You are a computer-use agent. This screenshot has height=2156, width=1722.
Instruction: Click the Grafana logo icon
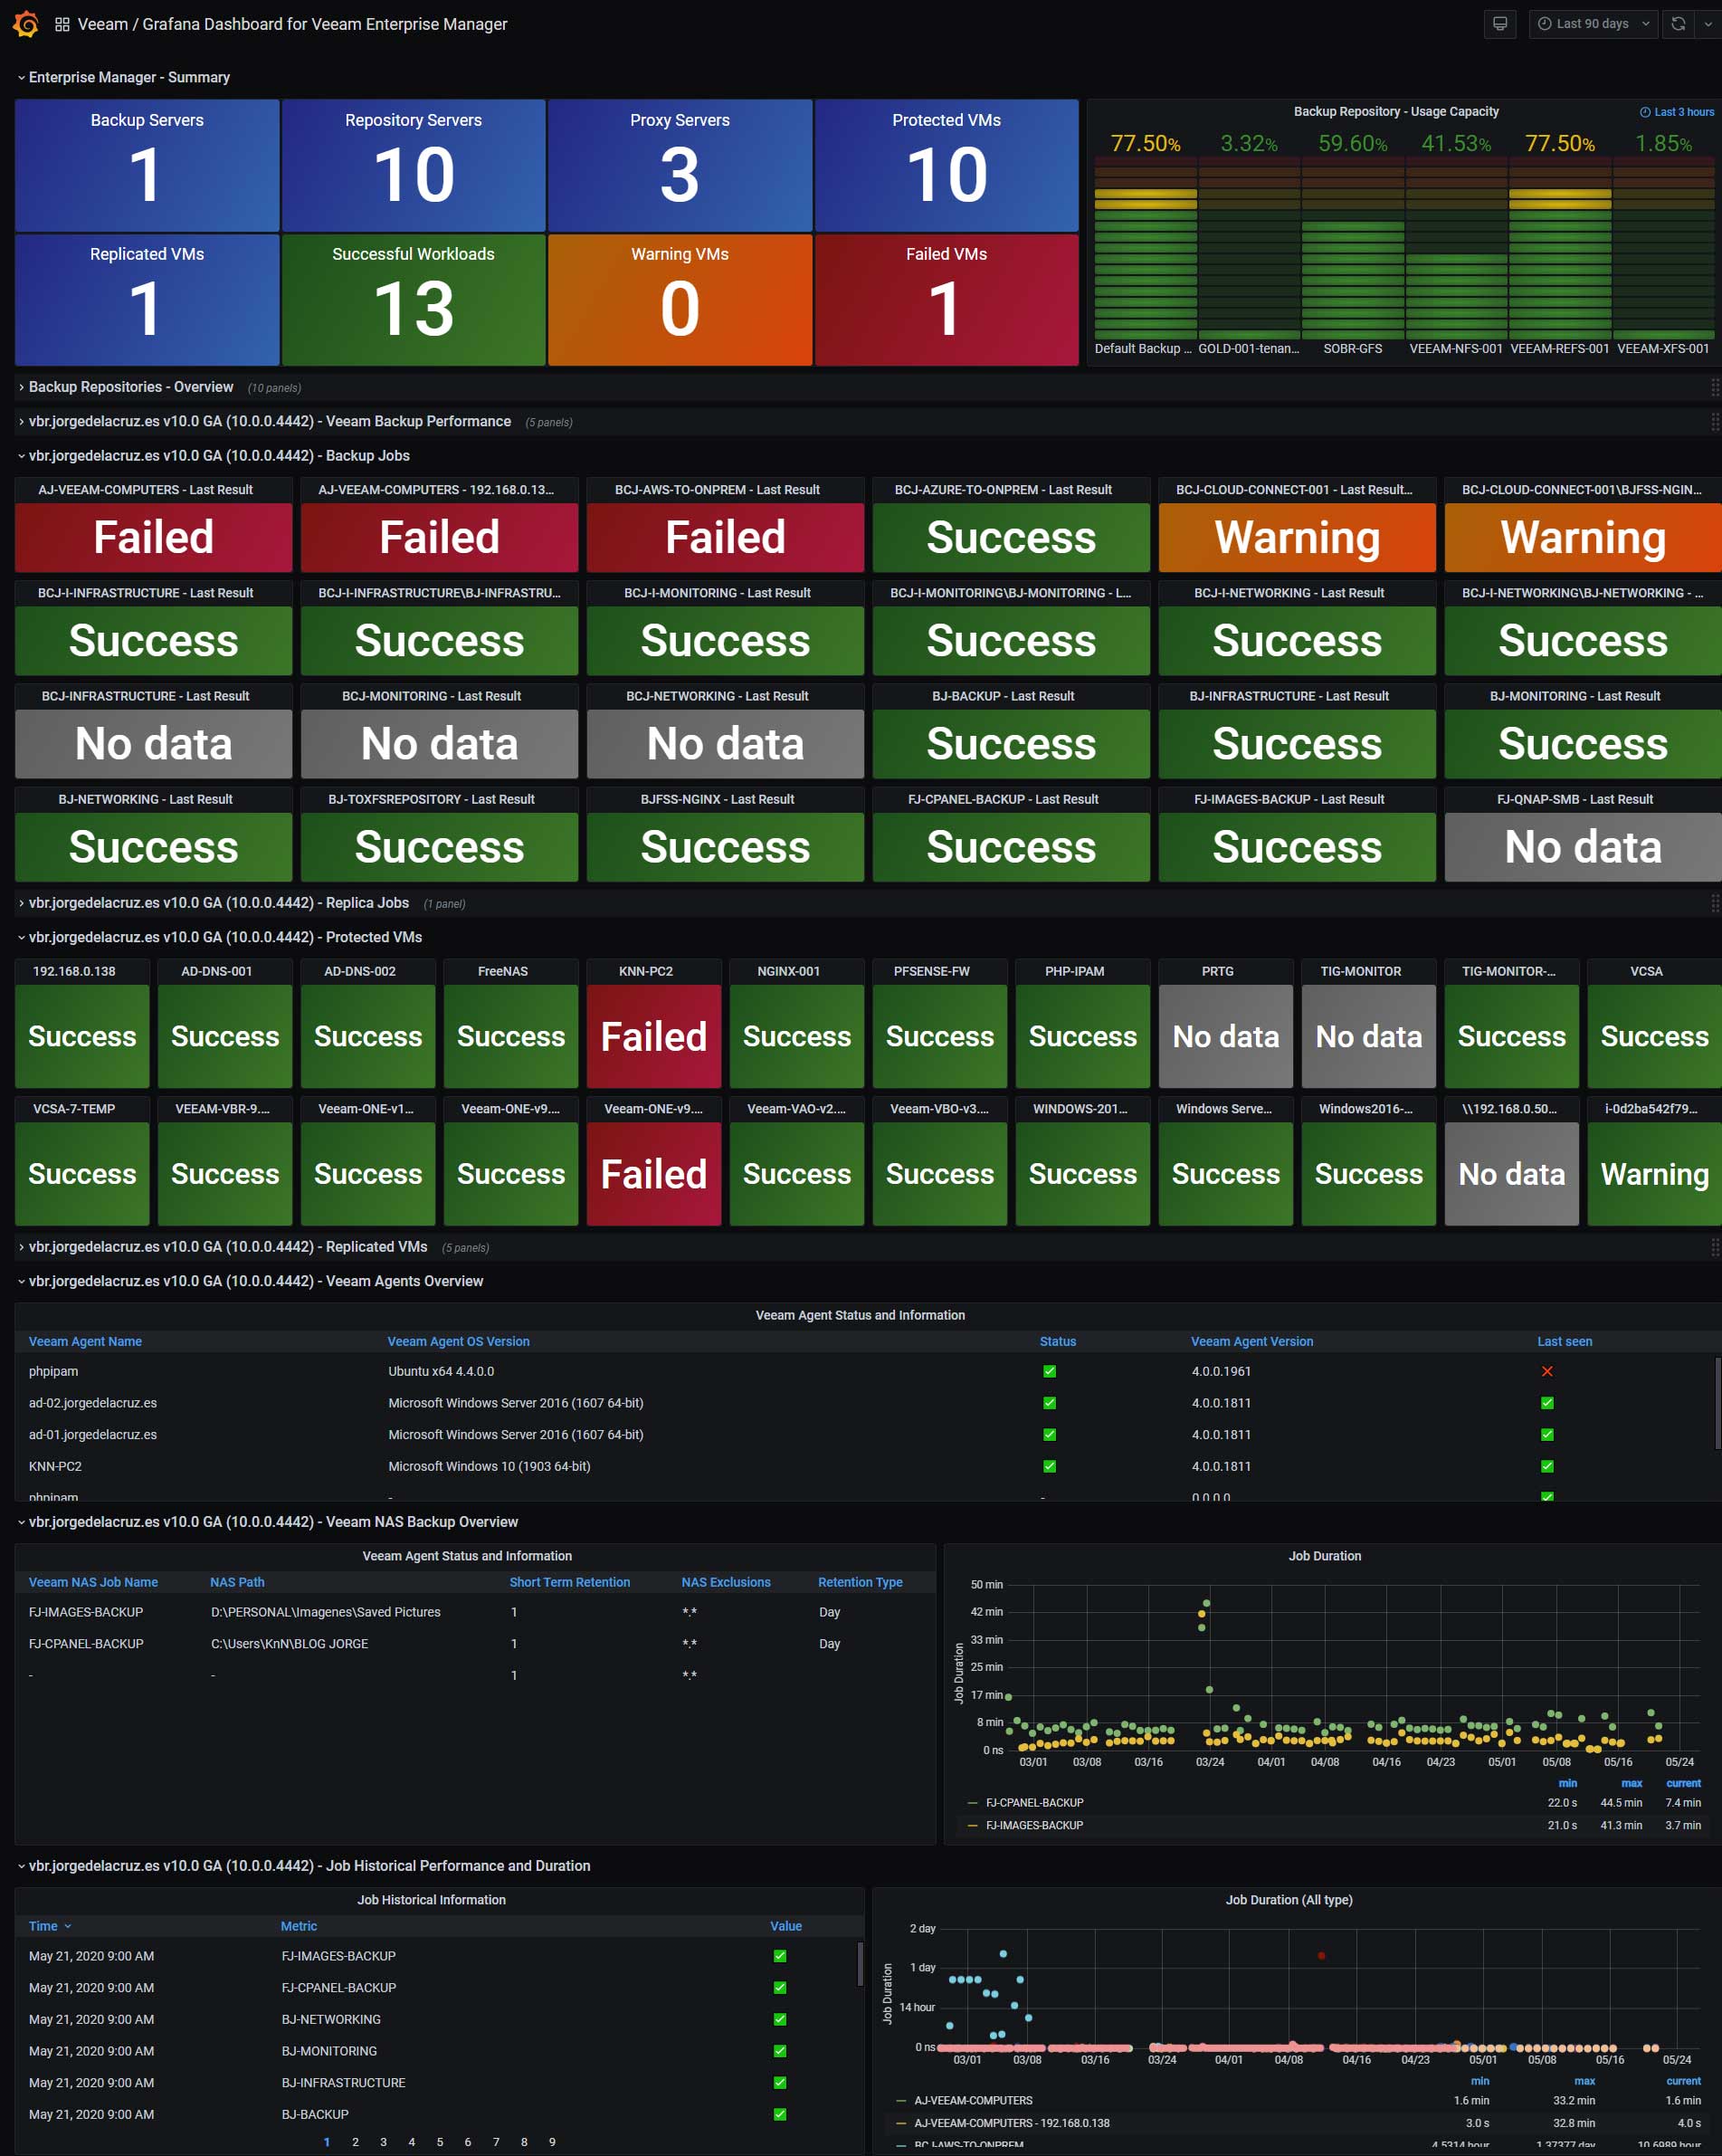(26, 24)
